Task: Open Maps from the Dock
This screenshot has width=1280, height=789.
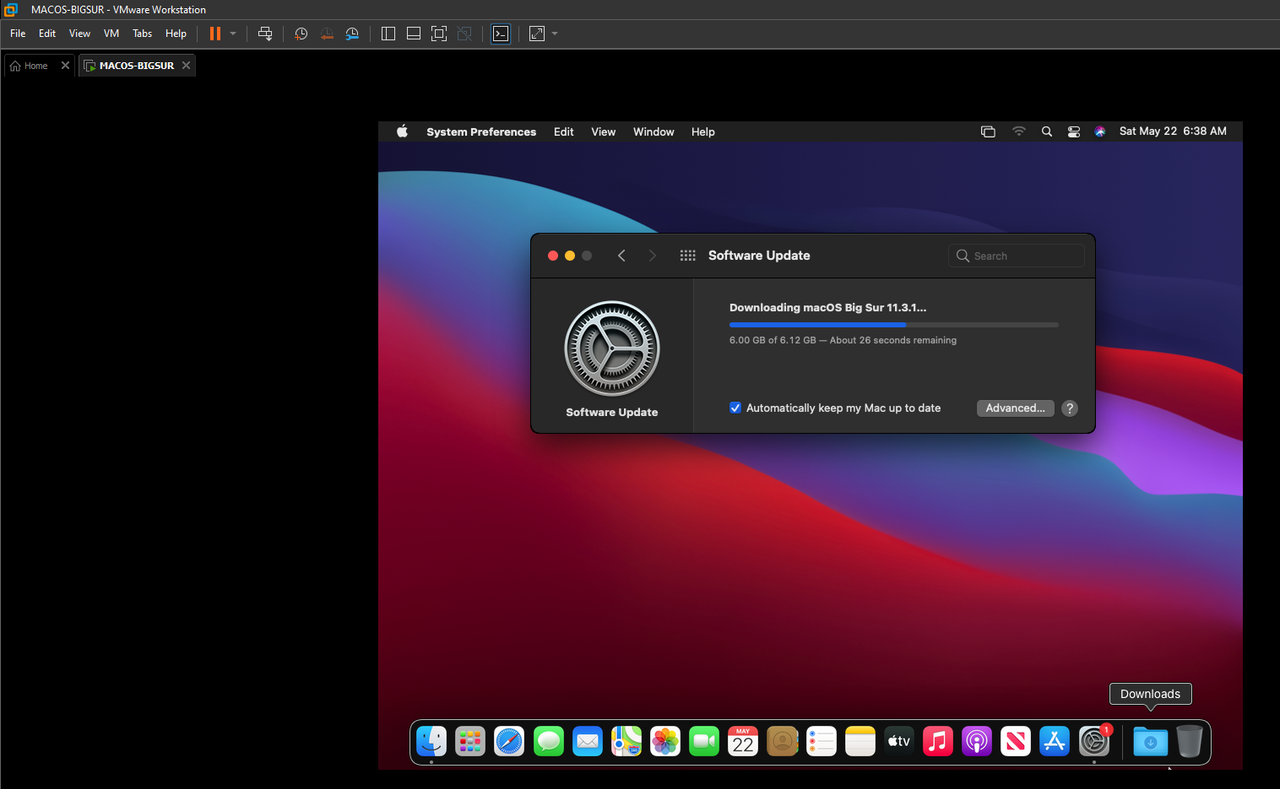Action: pos(626,741)
